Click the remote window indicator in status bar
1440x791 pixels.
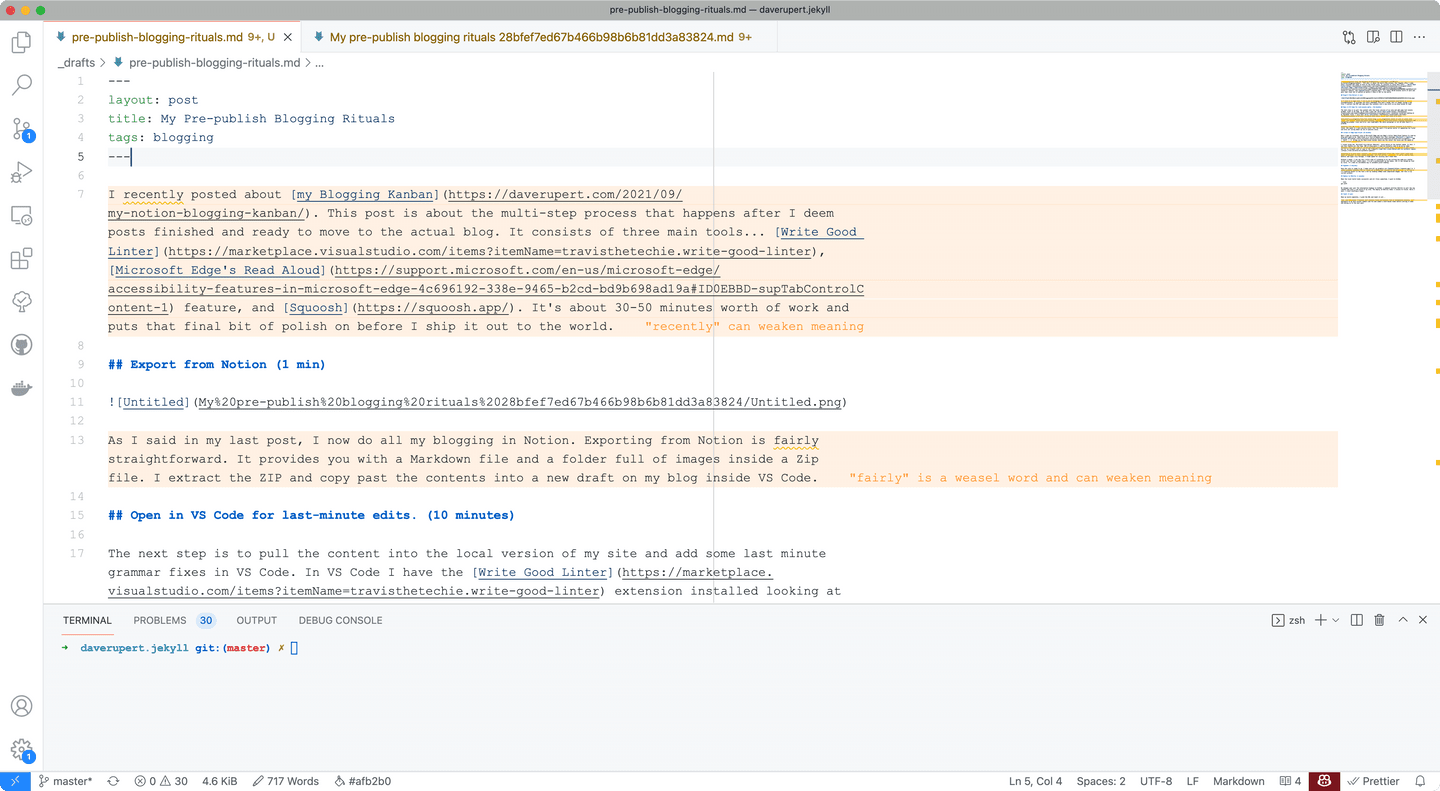14,781
